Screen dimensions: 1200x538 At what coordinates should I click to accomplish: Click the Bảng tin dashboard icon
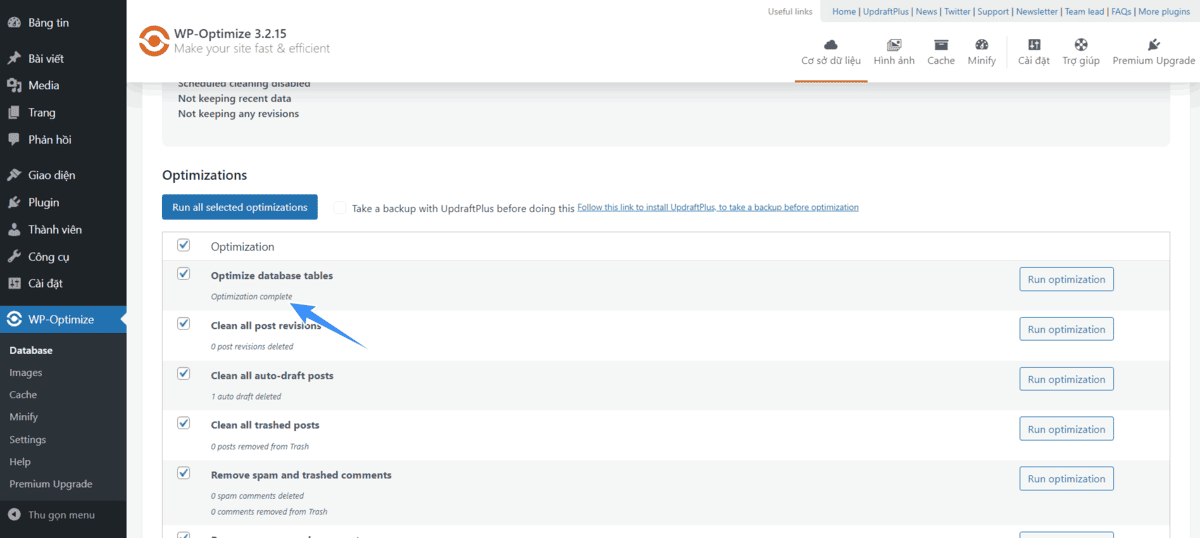click(x=14, y=22)
